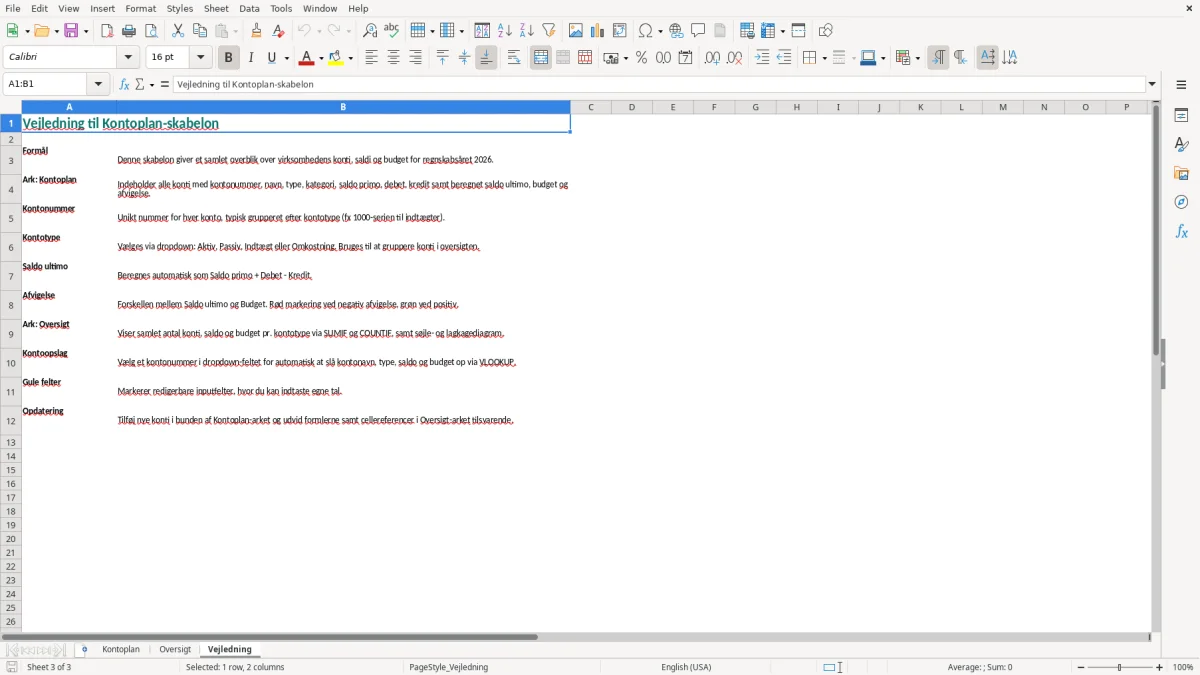Expand the Background Color dropdown arrow

350,58
